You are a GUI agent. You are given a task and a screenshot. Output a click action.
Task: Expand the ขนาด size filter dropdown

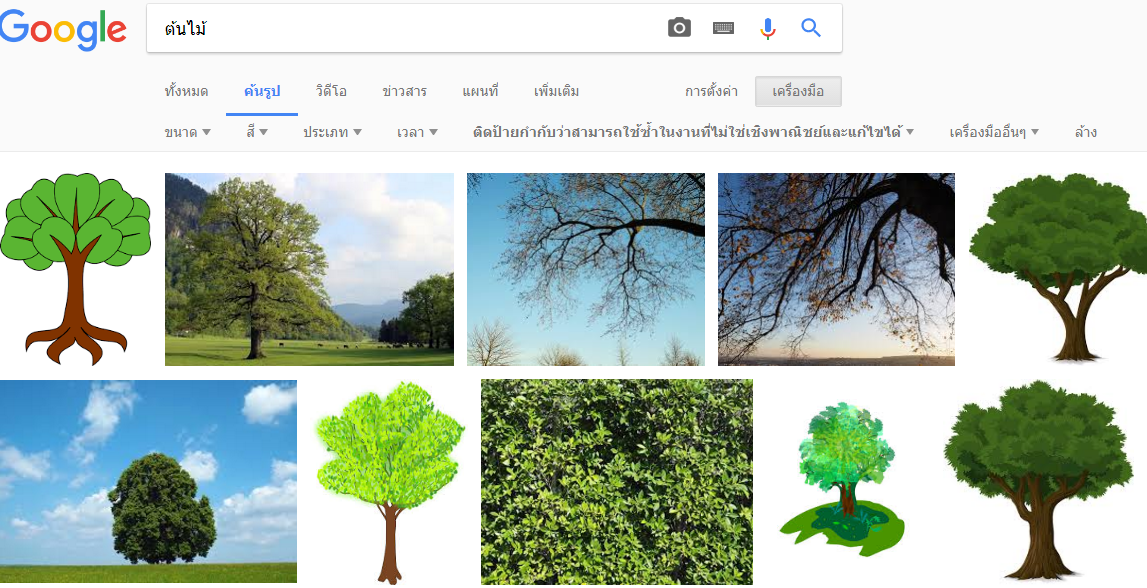[187, 132]
